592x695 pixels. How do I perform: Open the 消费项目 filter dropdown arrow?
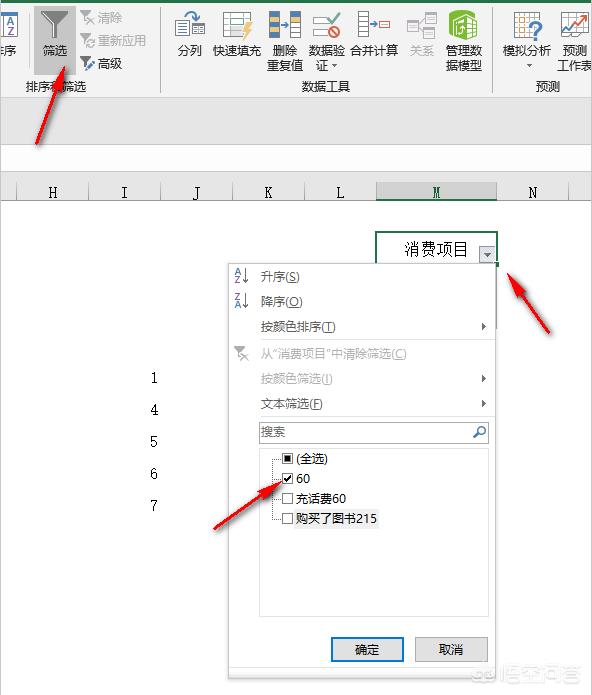487,255
